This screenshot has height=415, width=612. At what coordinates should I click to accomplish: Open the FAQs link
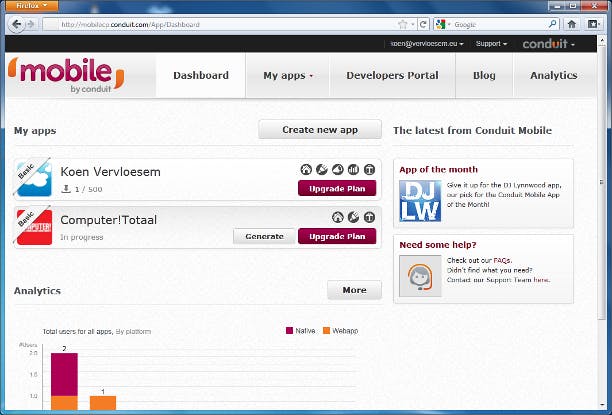pos(502,260)
